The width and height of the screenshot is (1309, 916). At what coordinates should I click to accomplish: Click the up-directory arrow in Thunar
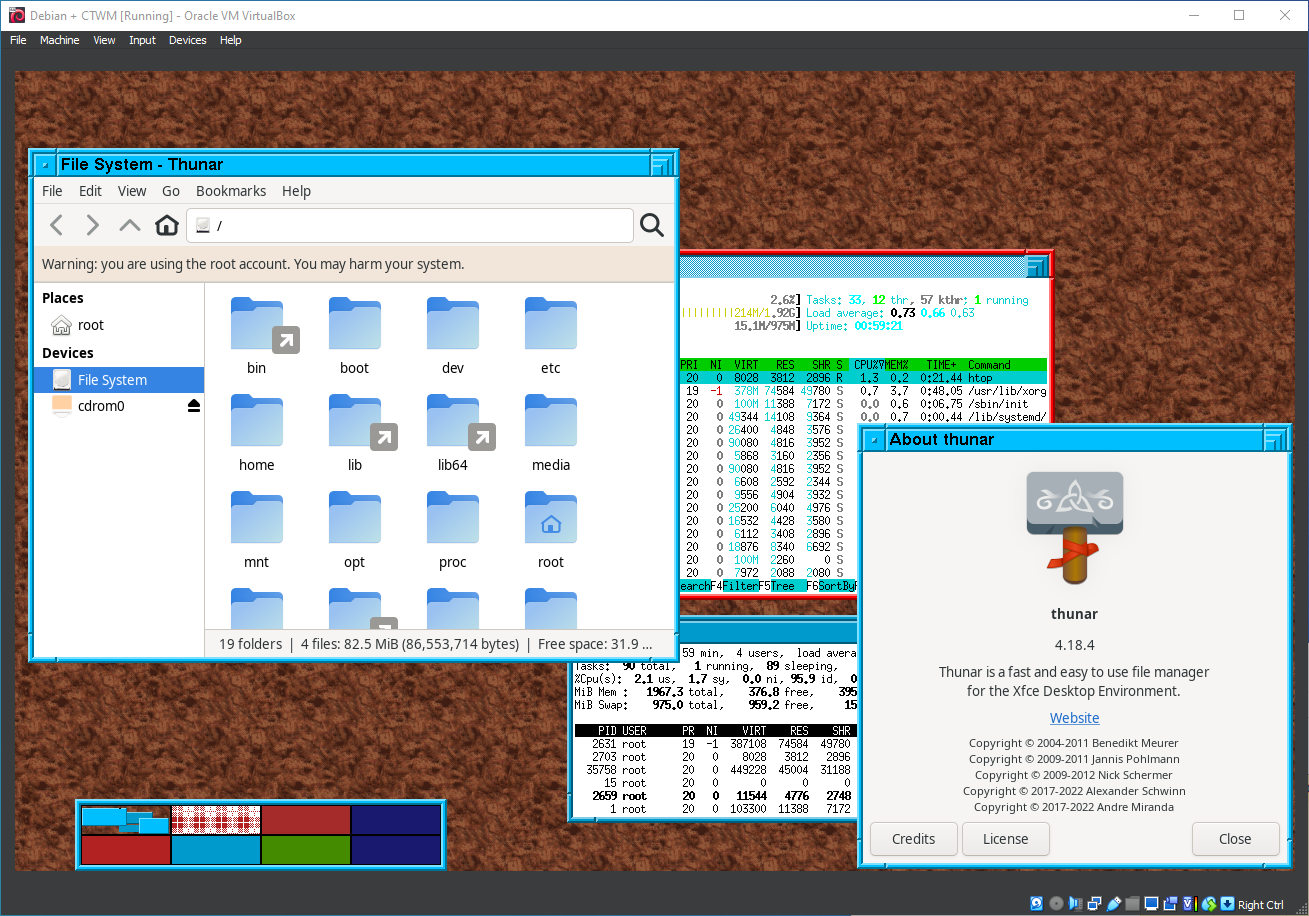point(129,225)
